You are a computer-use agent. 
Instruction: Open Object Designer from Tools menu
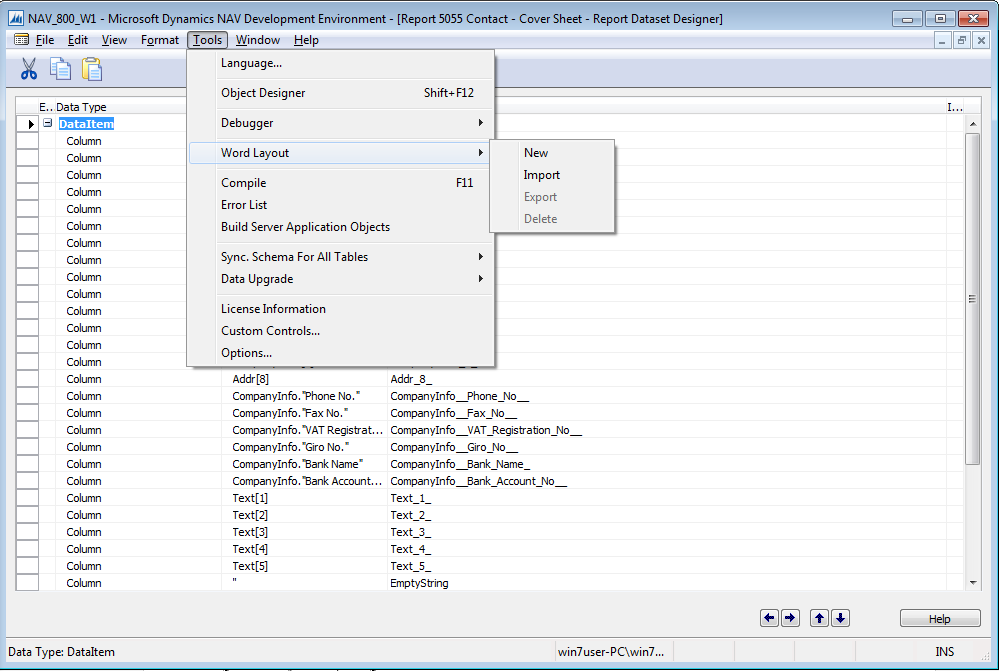tap(263, 93)
